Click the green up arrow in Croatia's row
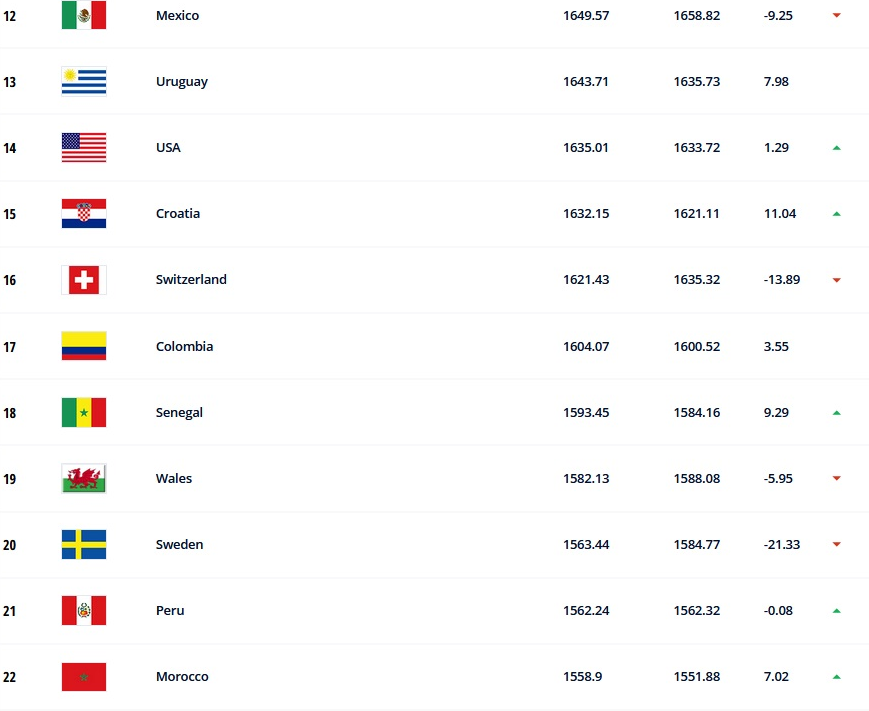The width and height of the screenshot is (869, 711). [x=836, y=213]
